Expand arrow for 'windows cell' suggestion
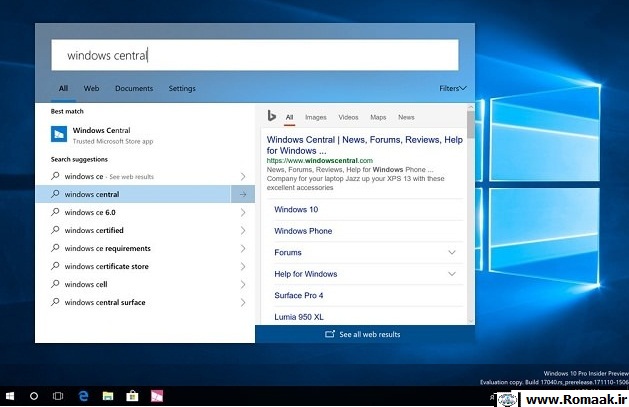 [243, 284]
